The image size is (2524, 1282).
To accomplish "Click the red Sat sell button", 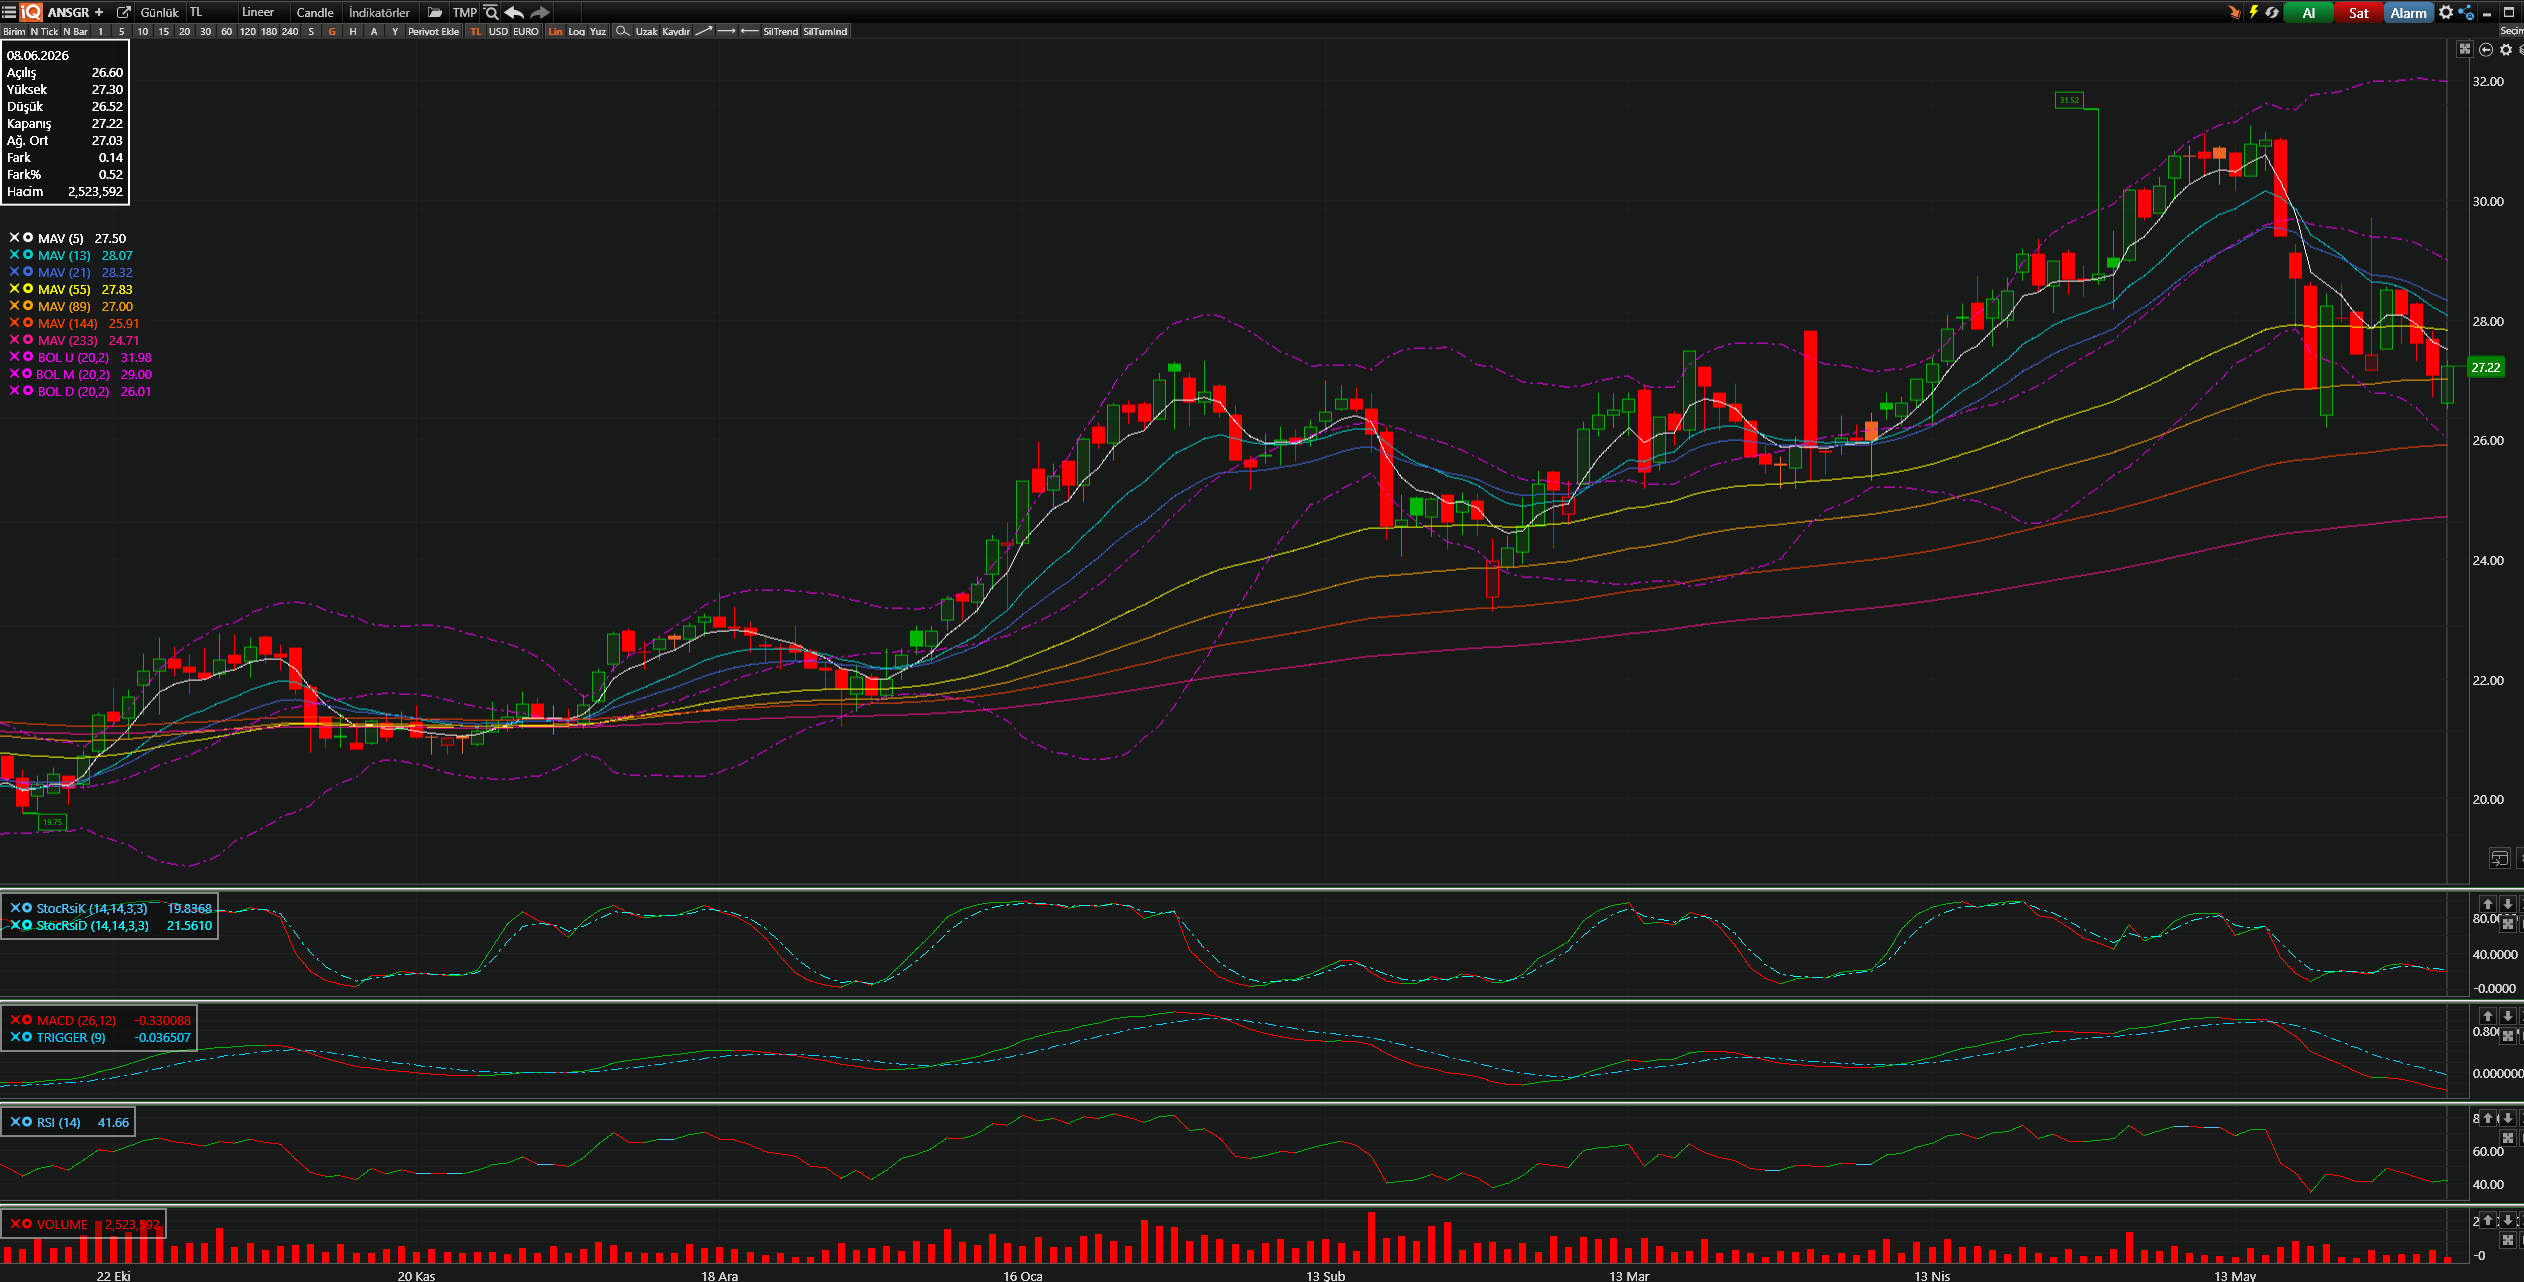I will (2359, 12).
